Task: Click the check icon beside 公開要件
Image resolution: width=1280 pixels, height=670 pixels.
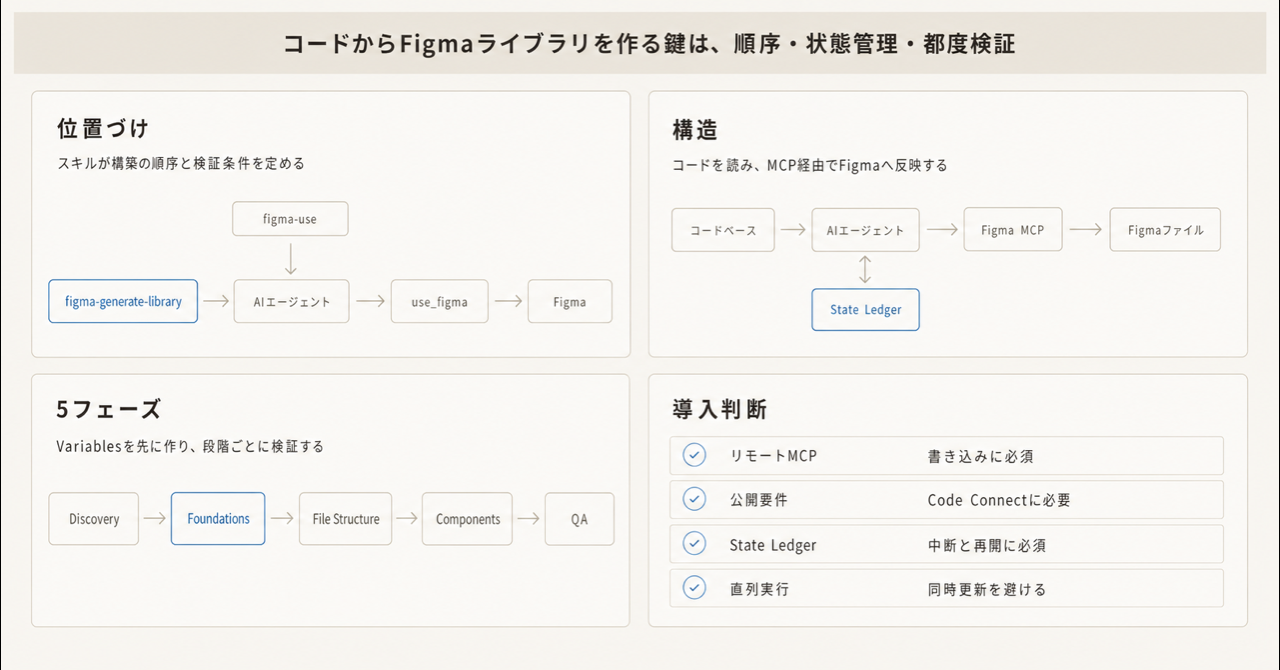Action: click(694, 499)
